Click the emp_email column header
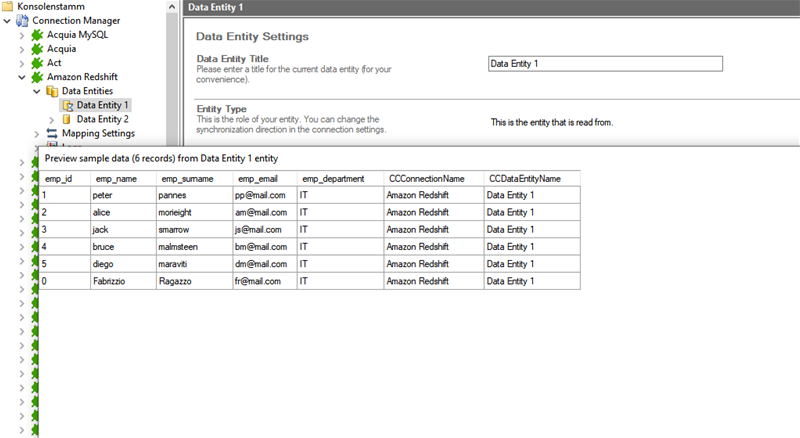 pos(260,179)
